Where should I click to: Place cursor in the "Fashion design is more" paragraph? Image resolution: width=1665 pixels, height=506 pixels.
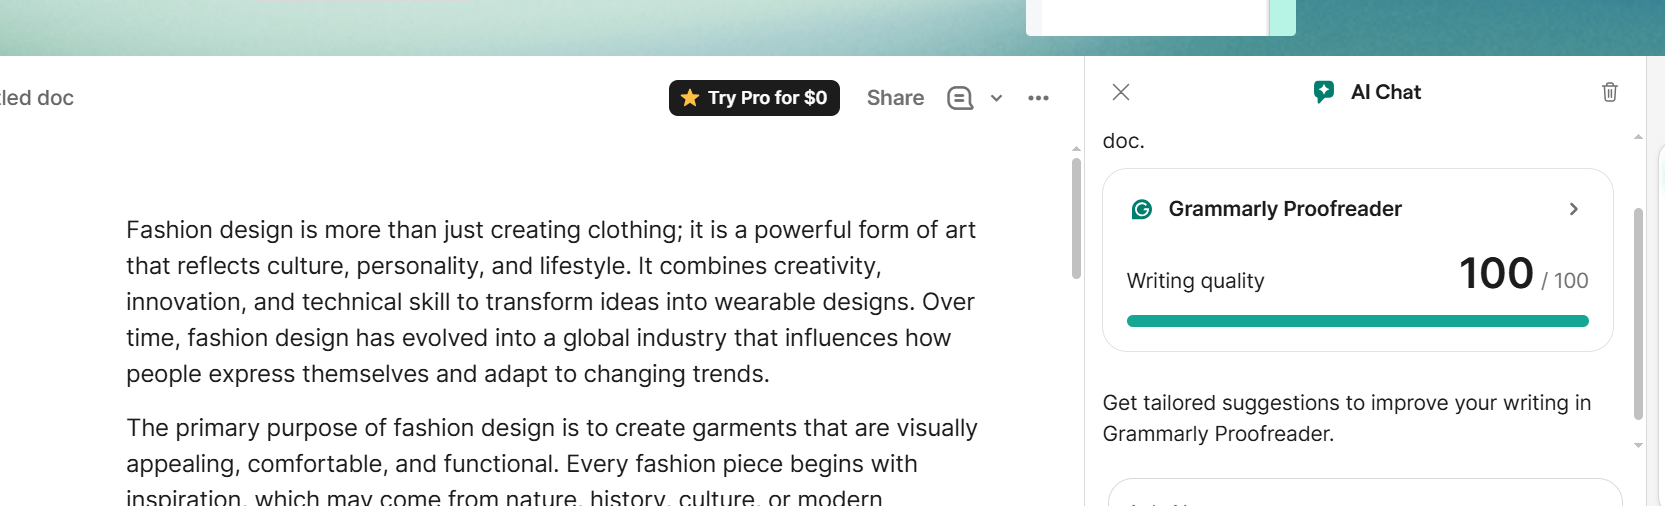pos(550,302)
